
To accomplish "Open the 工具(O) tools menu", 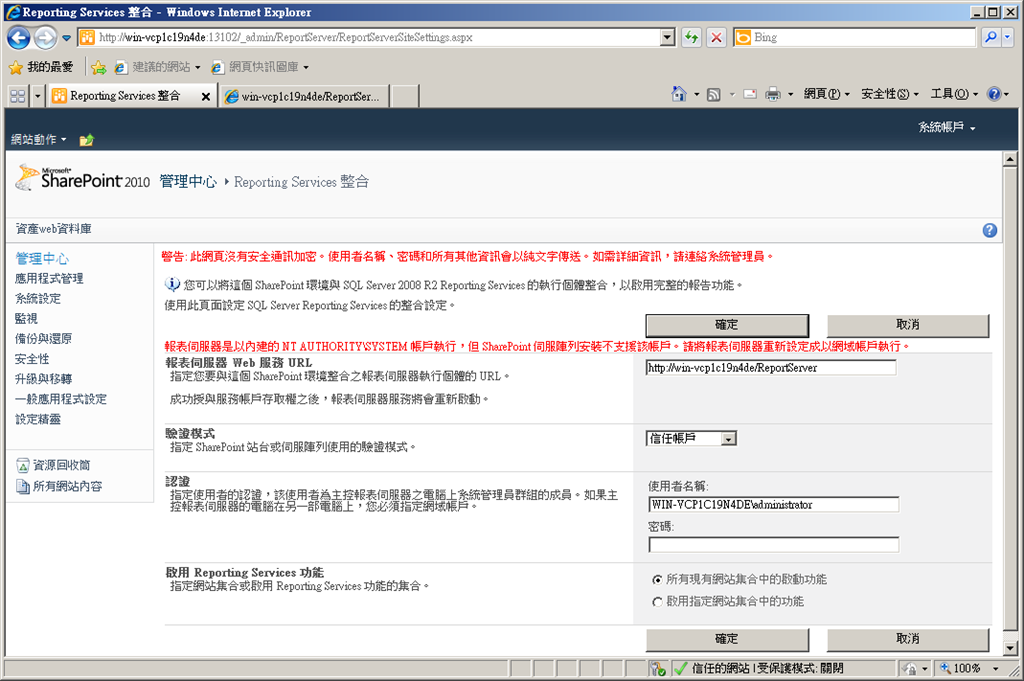I will pos(954,95).
